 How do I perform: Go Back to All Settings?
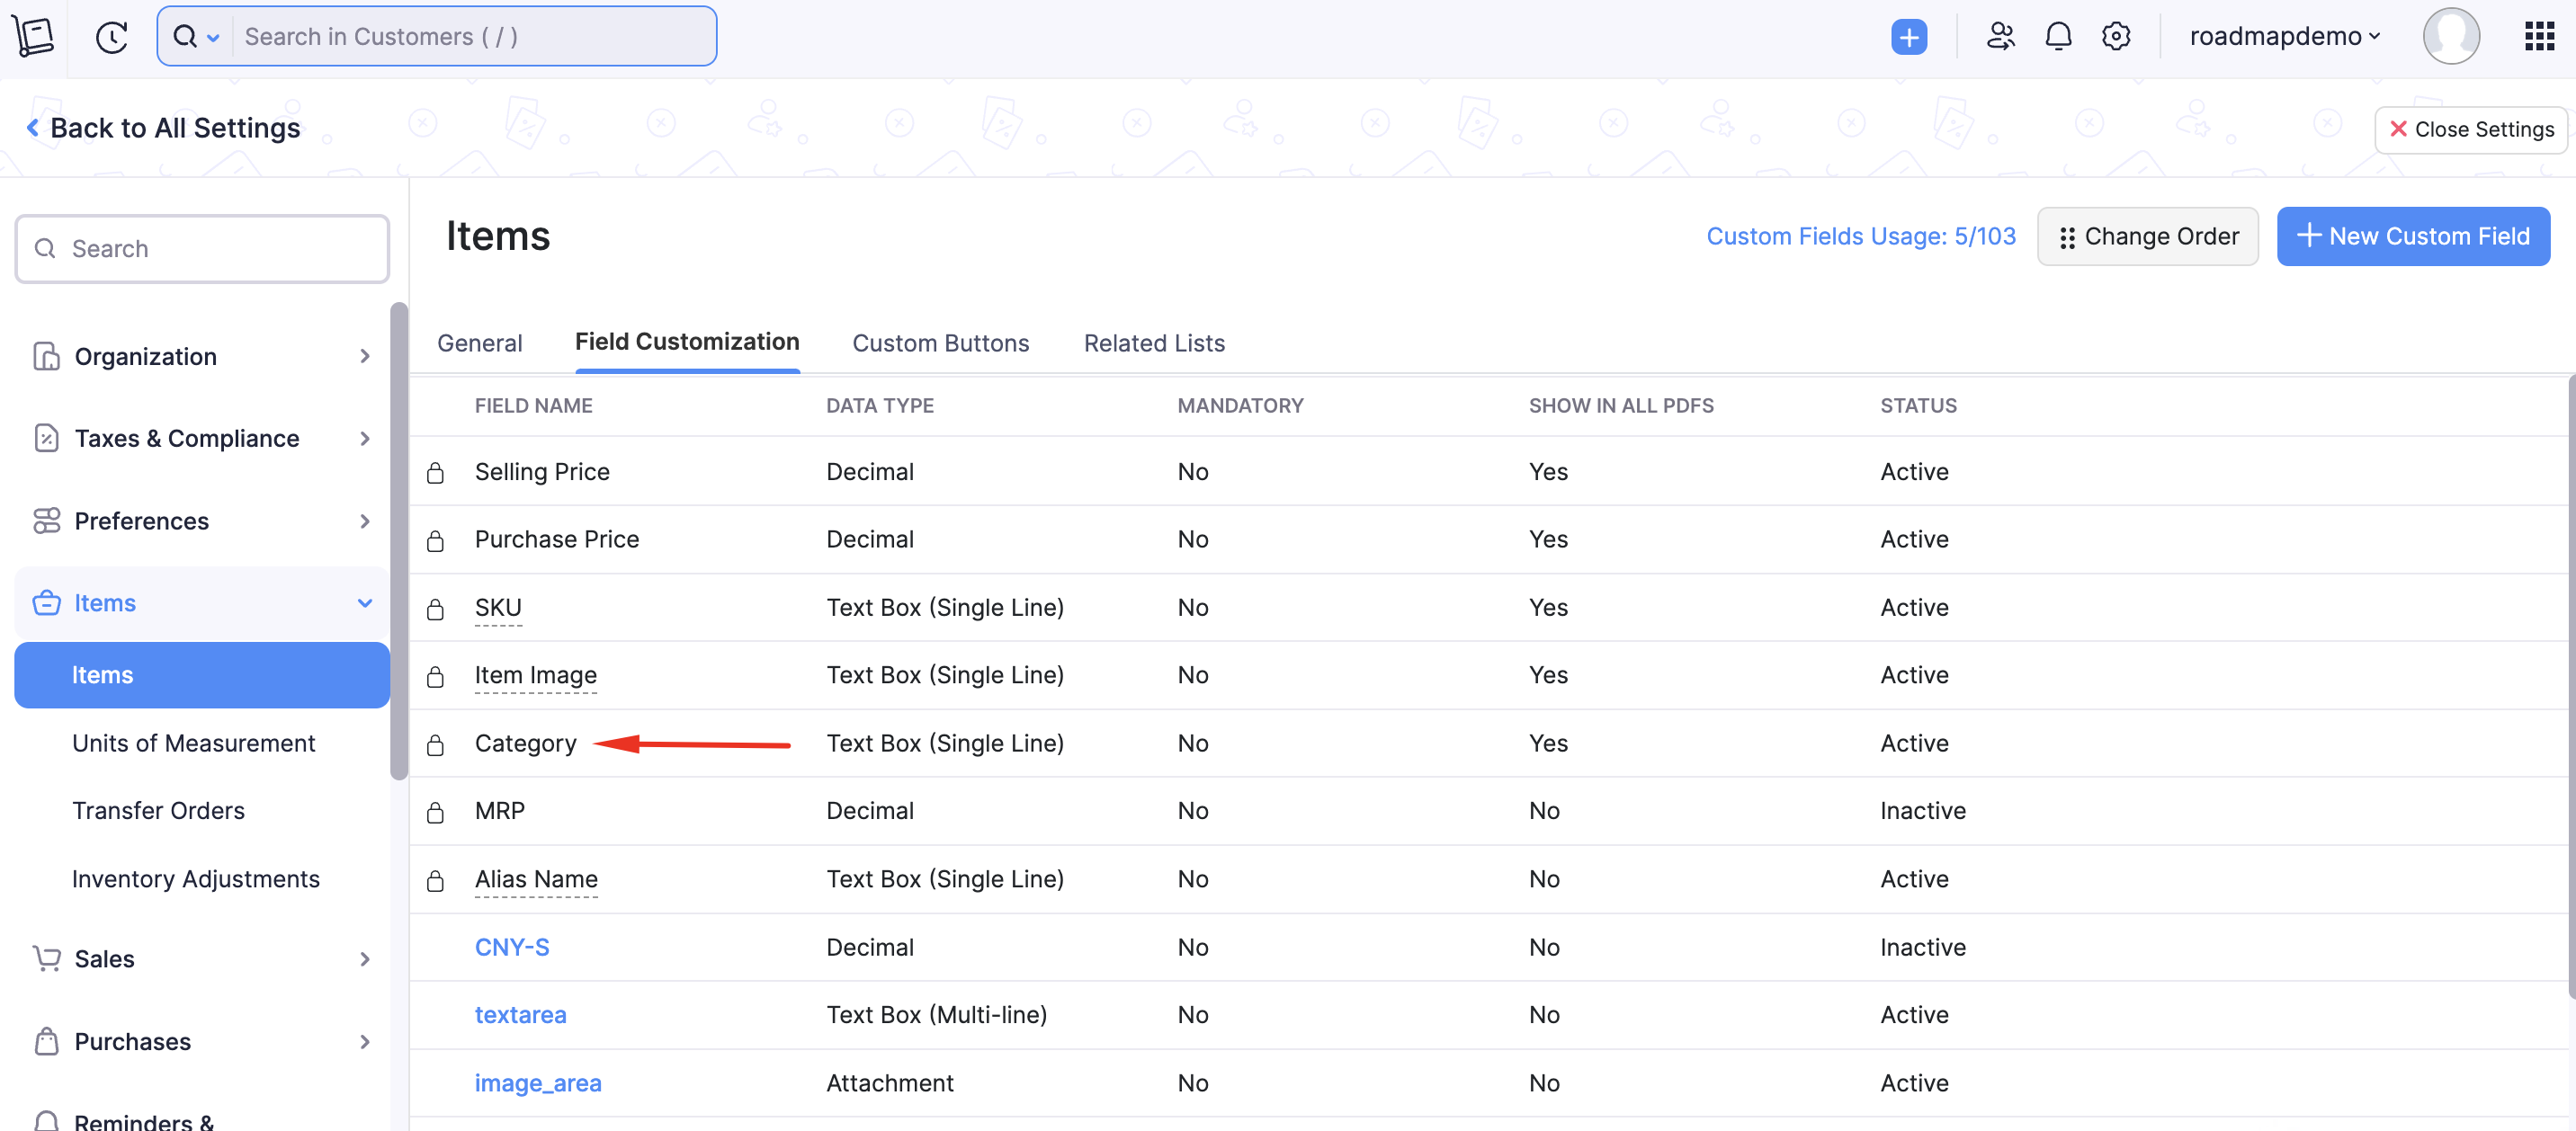click(163, 128)
